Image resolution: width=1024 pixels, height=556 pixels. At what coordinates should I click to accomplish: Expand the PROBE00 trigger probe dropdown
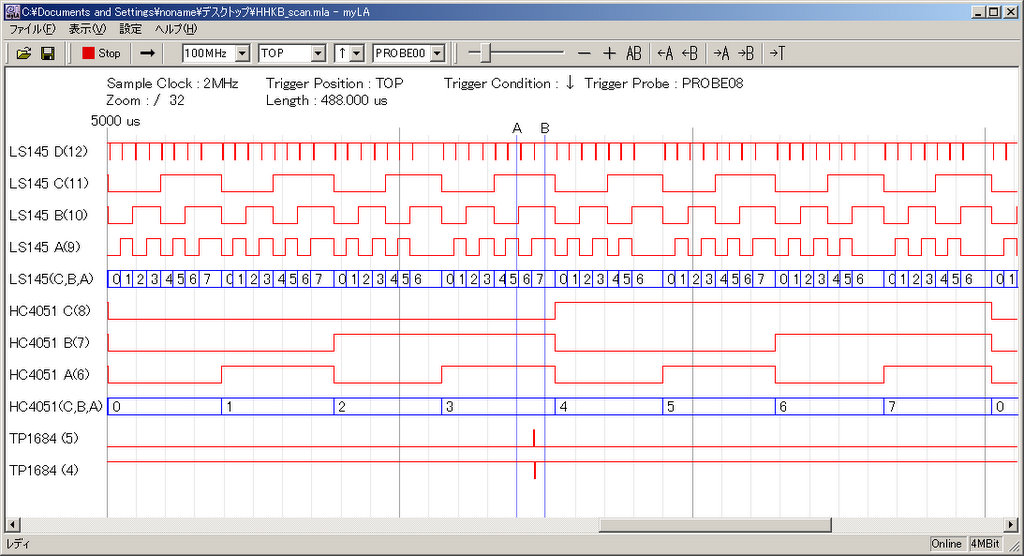(x=436, y=53)
